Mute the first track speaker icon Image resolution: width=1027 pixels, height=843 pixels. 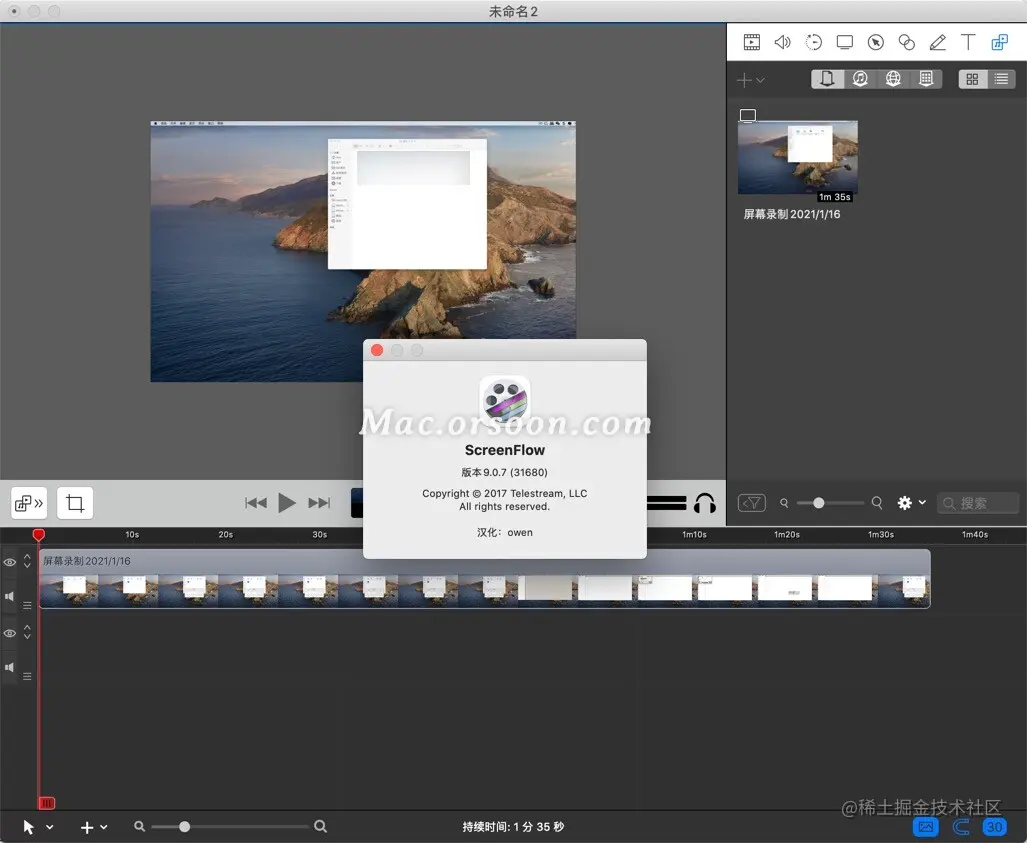[x=9, y=596]
